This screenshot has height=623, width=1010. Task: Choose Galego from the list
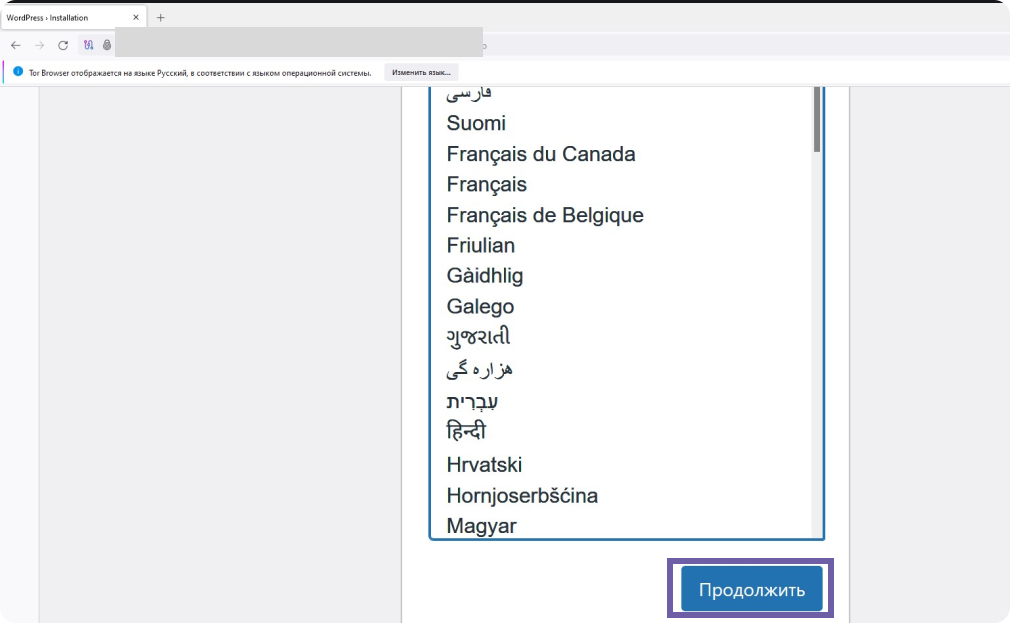click(480, 307)
